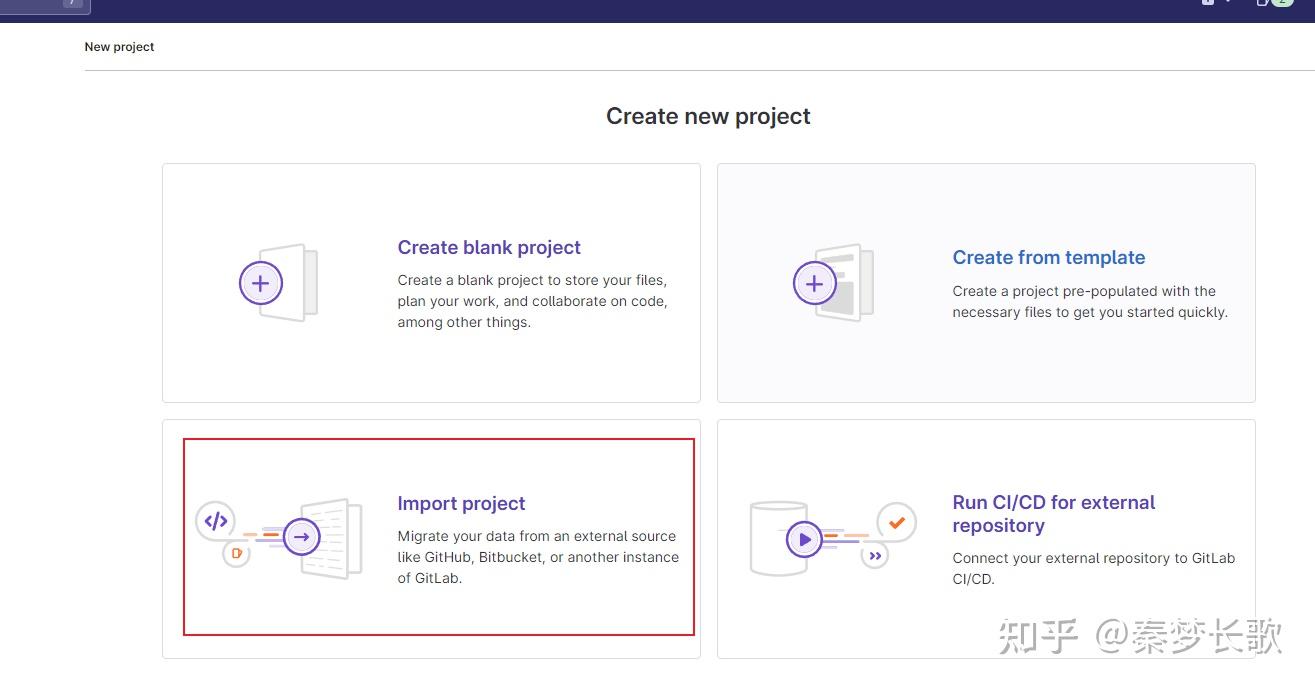Viewport: 1315px width, 691px height.
Task: Select the red-highlighted Import project card
Action: pyautogui.click(x=438, y=536)
